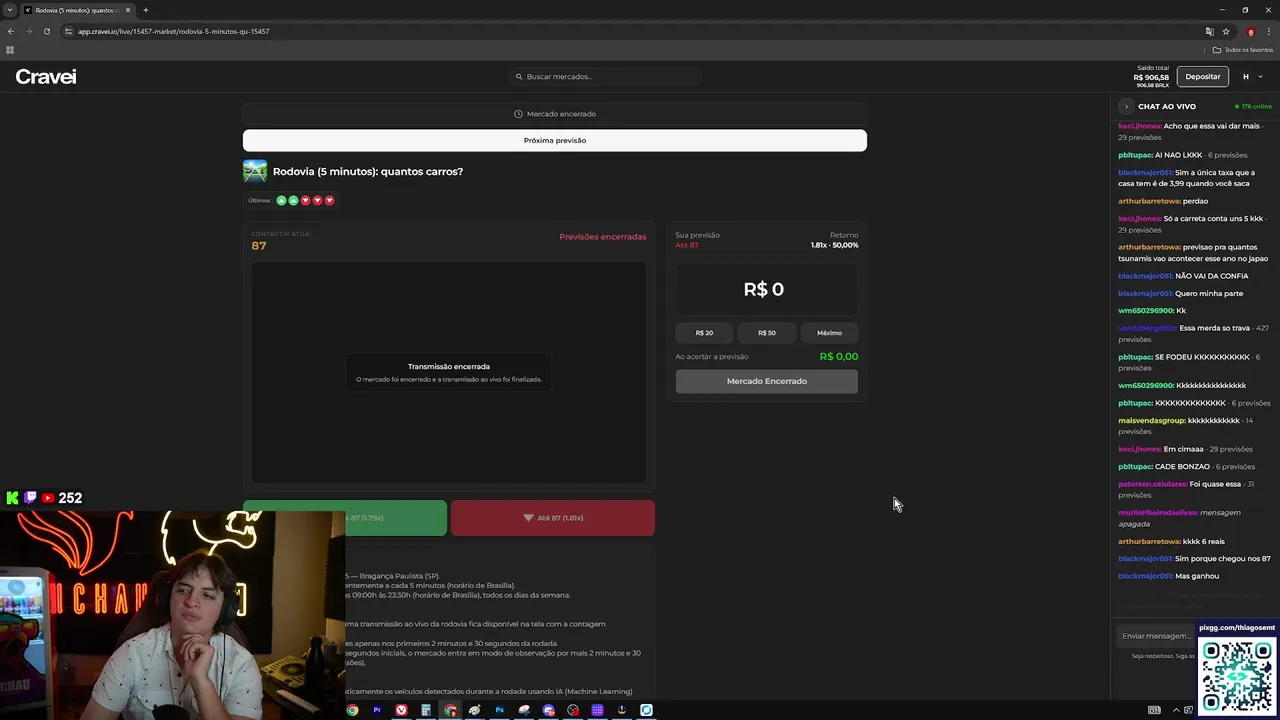Click the YouTube icon in stream overlay
The image size is (1280, 720).
pyautogui.click(x=47, y=498)
